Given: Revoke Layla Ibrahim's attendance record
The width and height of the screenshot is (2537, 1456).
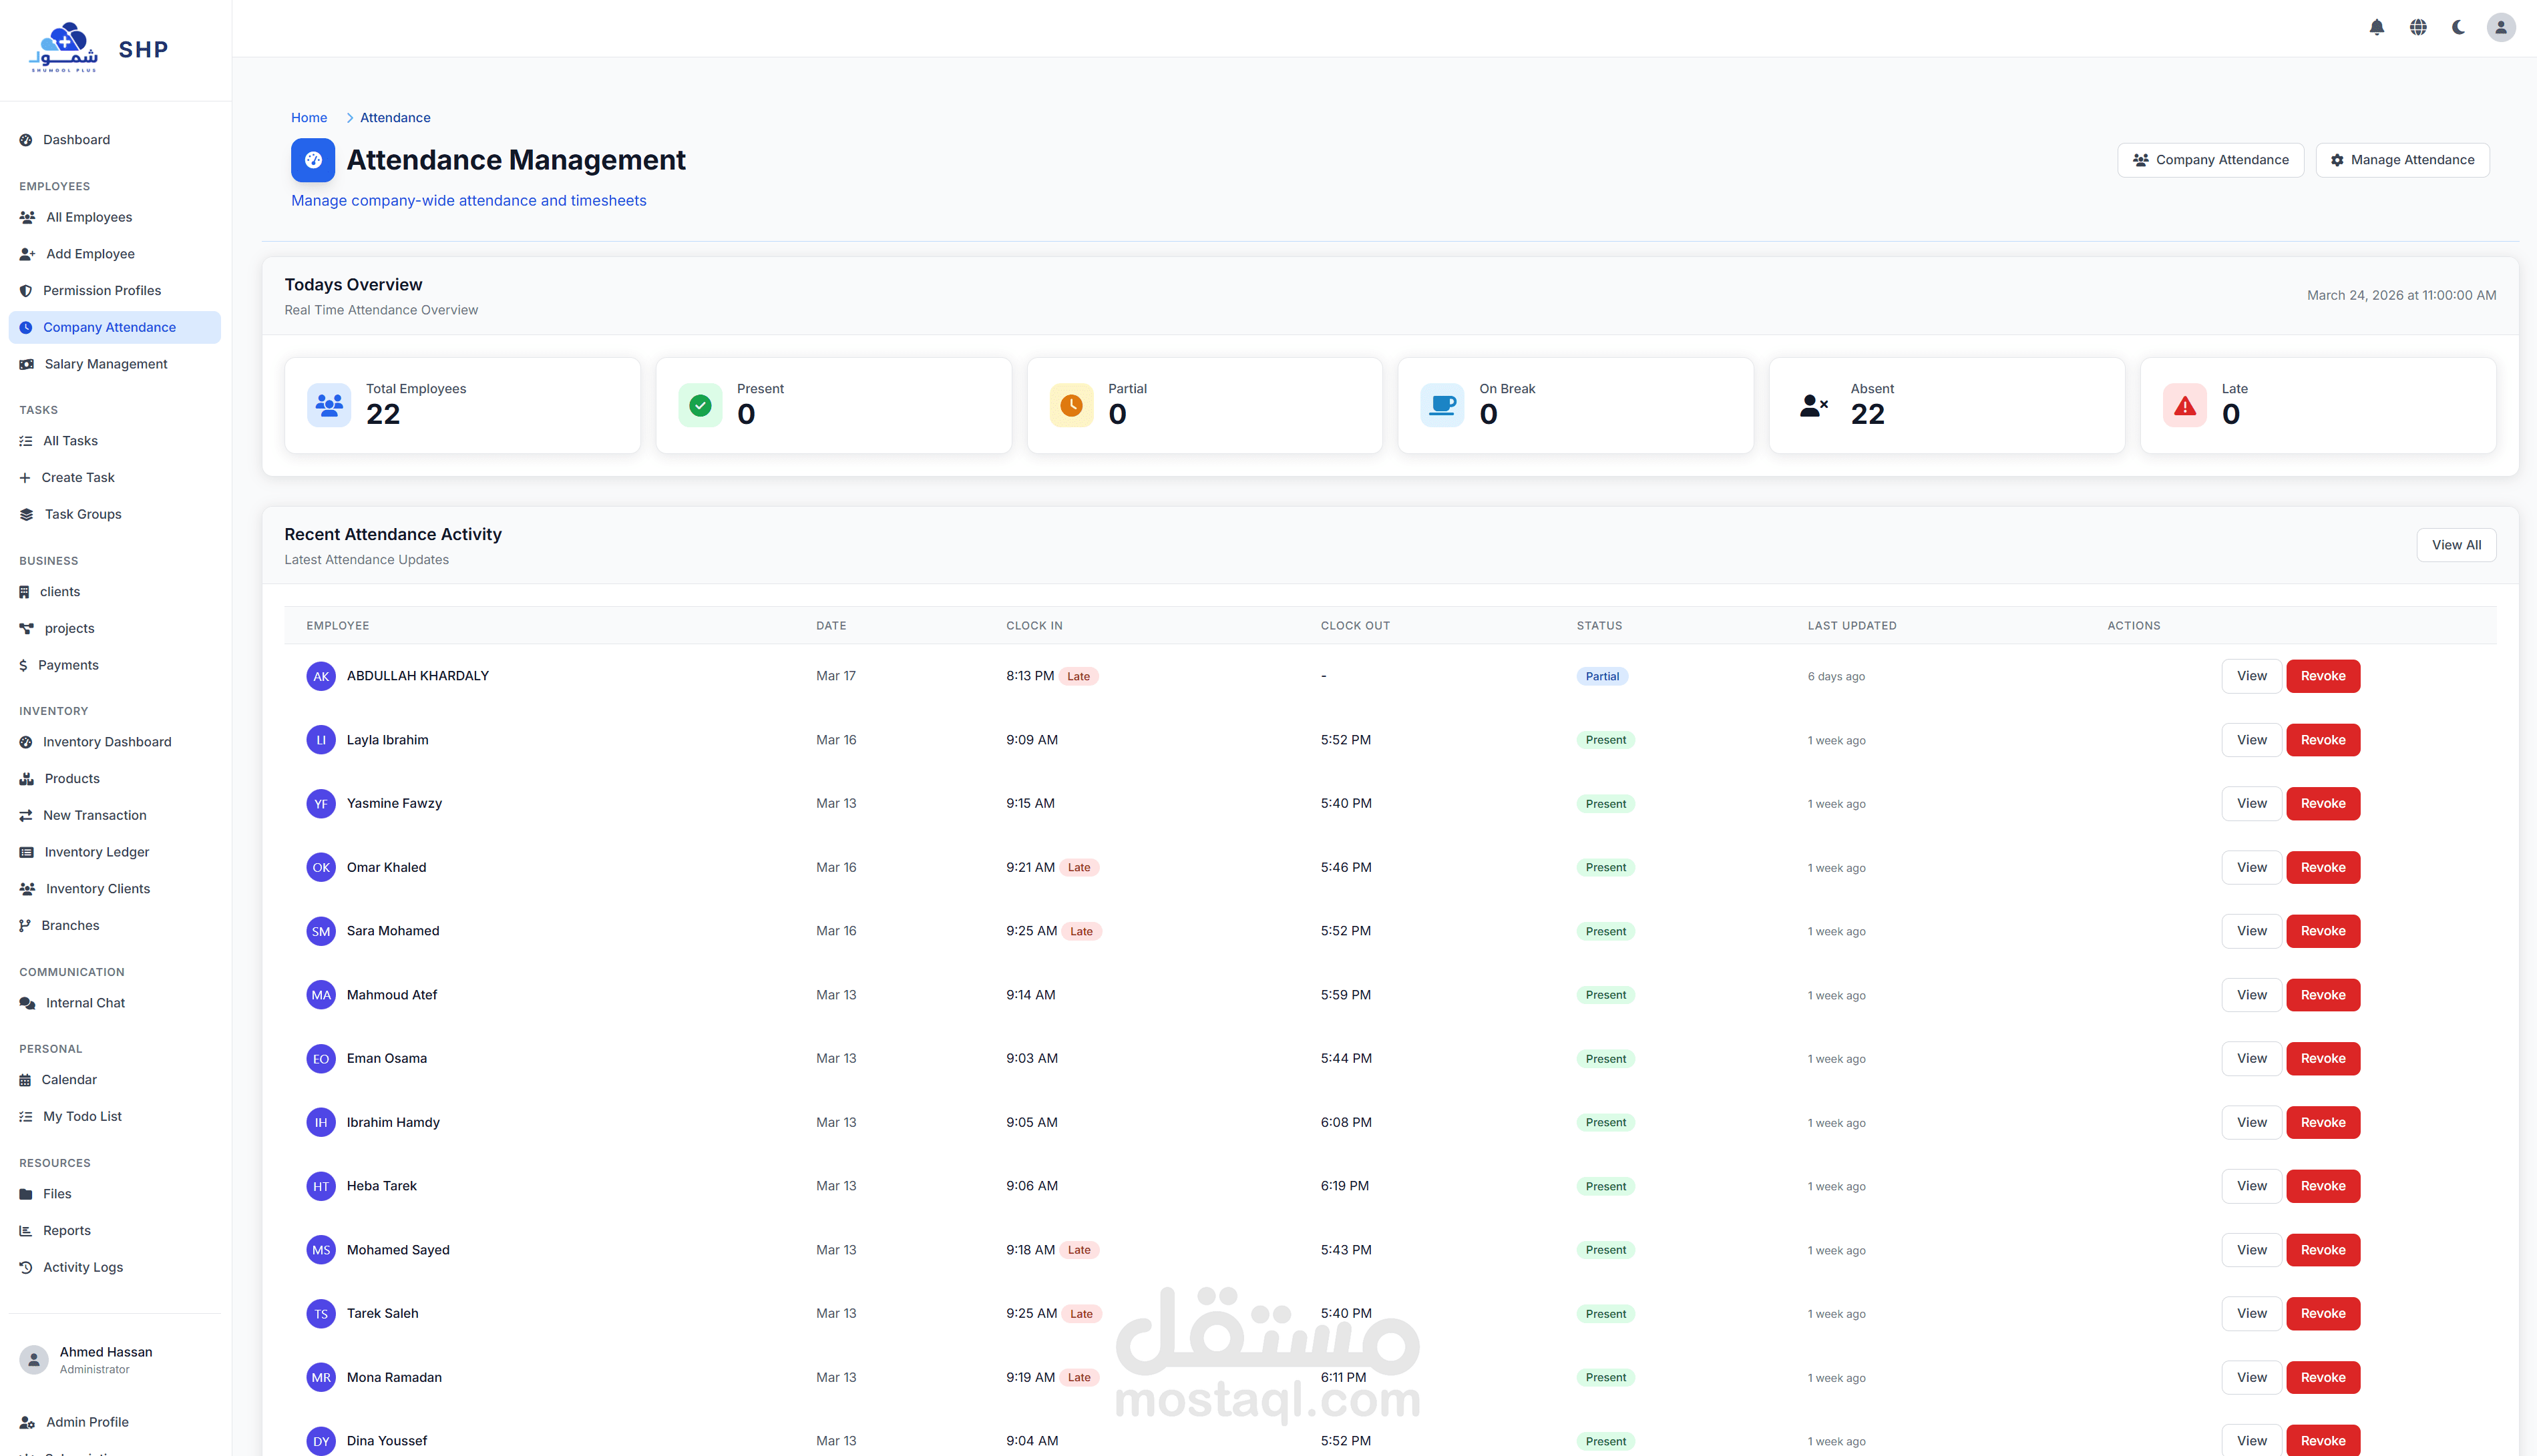Looking at the screenshot, I should tap(2322, 740).
